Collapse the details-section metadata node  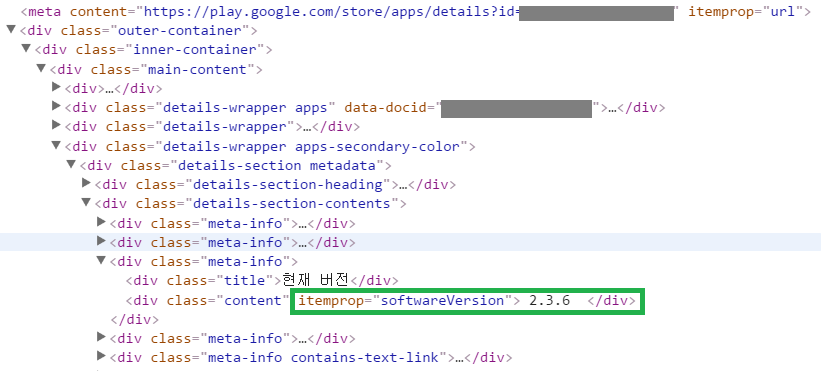(71, 165)
